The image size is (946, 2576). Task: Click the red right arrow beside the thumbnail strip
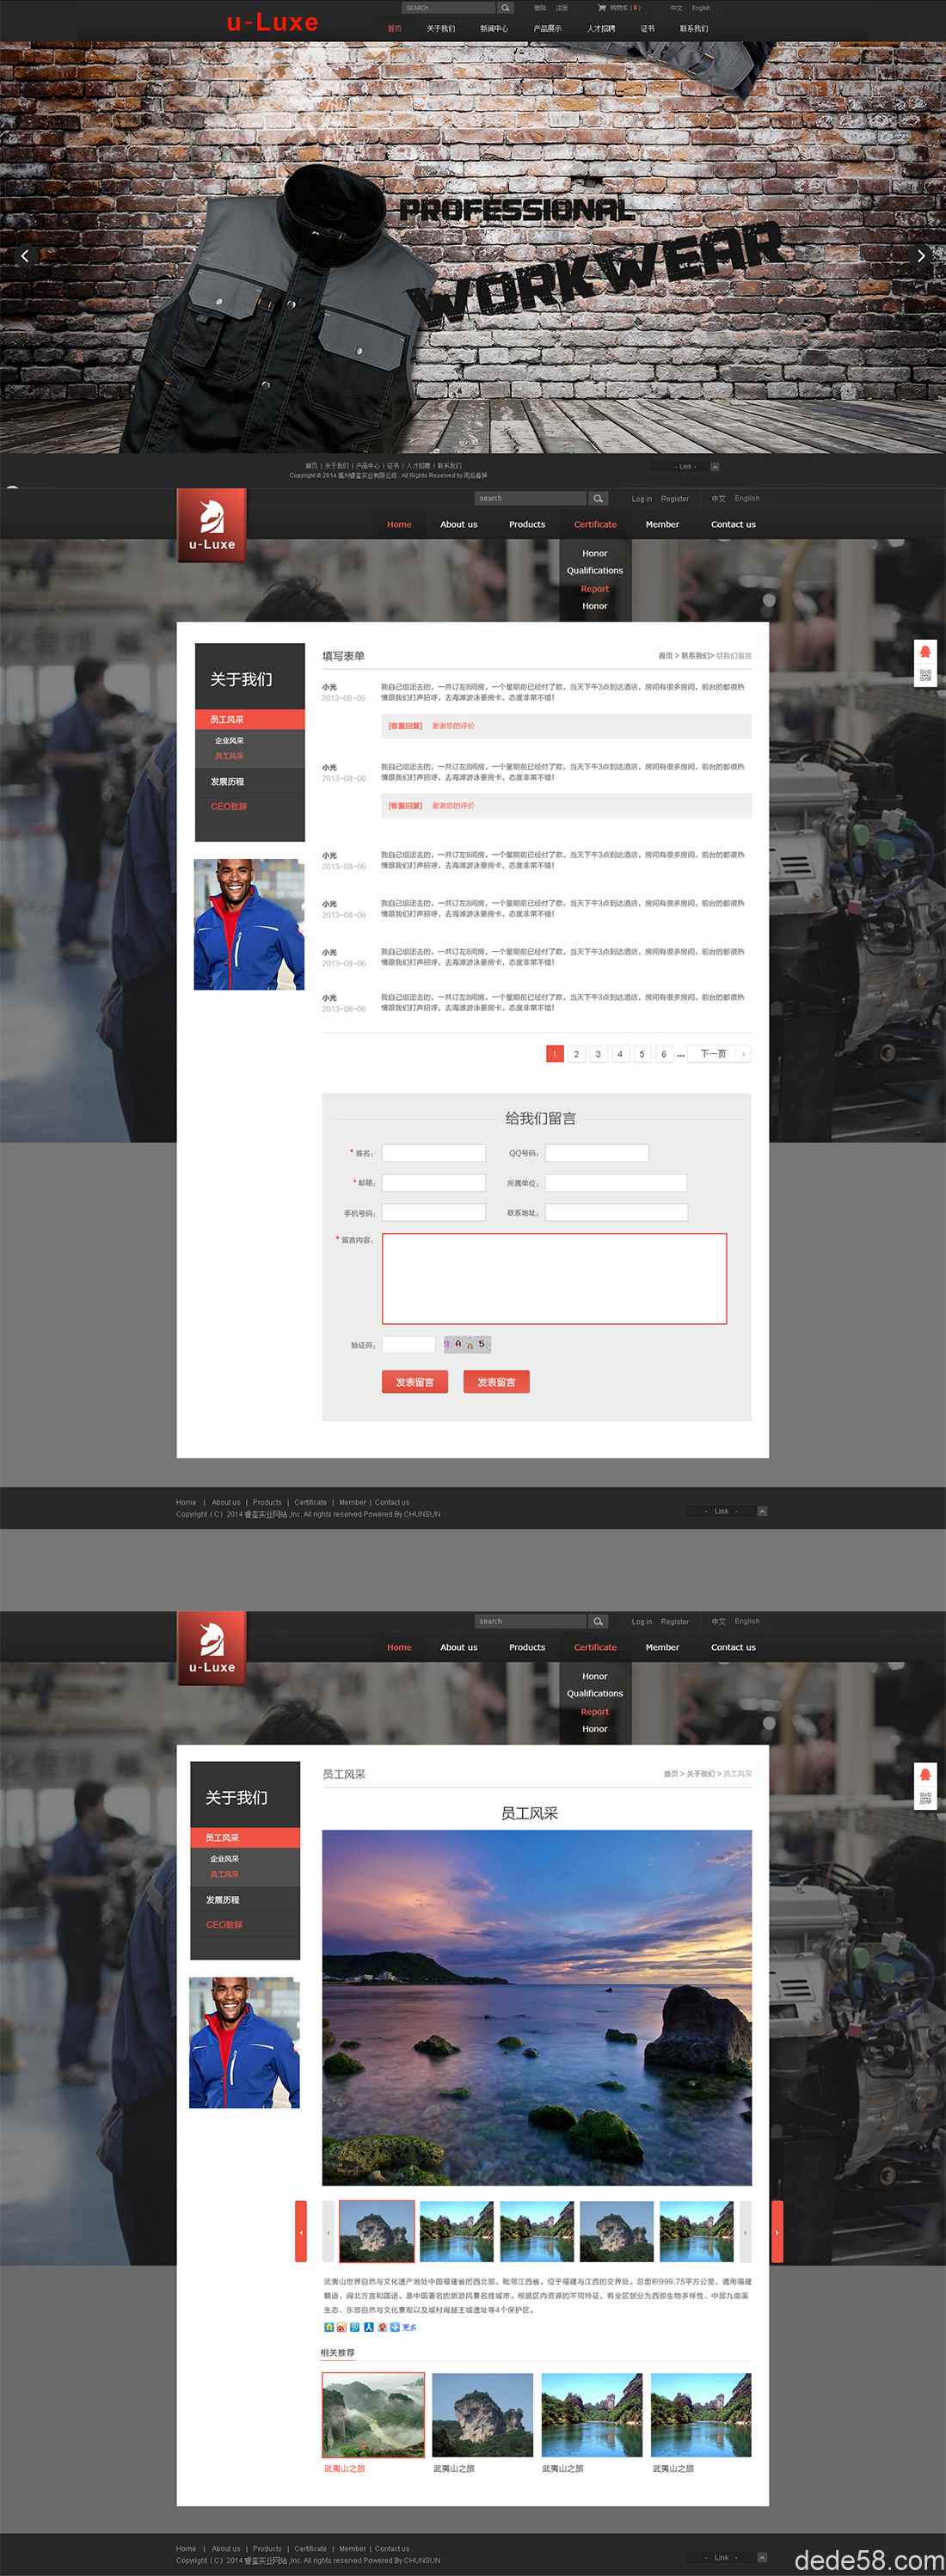click(777, 2231)
